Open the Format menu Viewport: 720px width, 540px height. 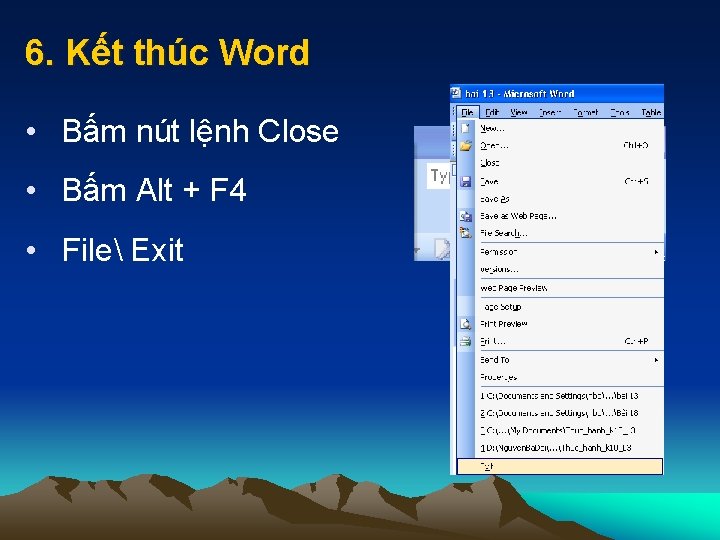[586, 112]
